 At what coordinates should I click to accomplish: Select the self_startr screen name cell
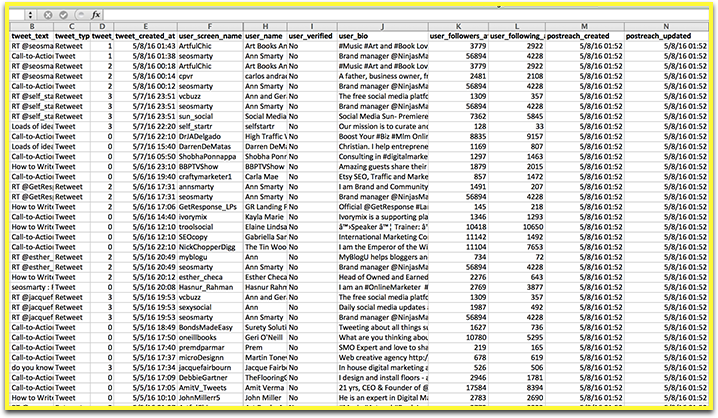pos(210,126)
